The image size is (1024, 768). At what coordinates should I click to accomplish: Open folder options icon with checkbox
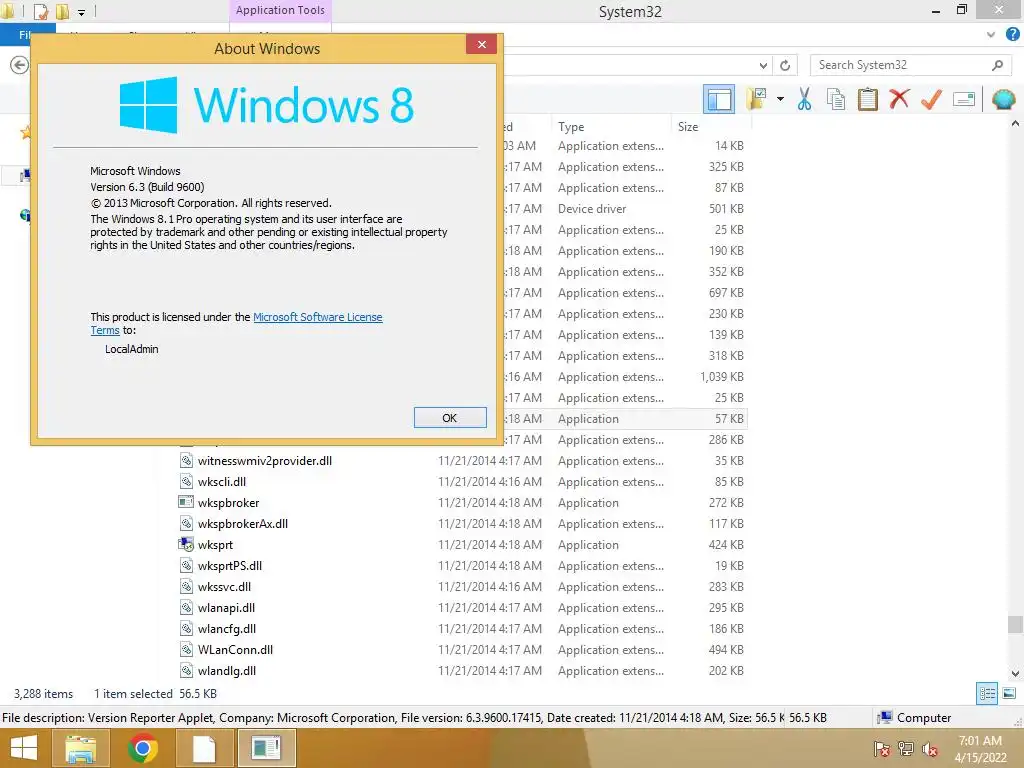click(x=756, y=99)
